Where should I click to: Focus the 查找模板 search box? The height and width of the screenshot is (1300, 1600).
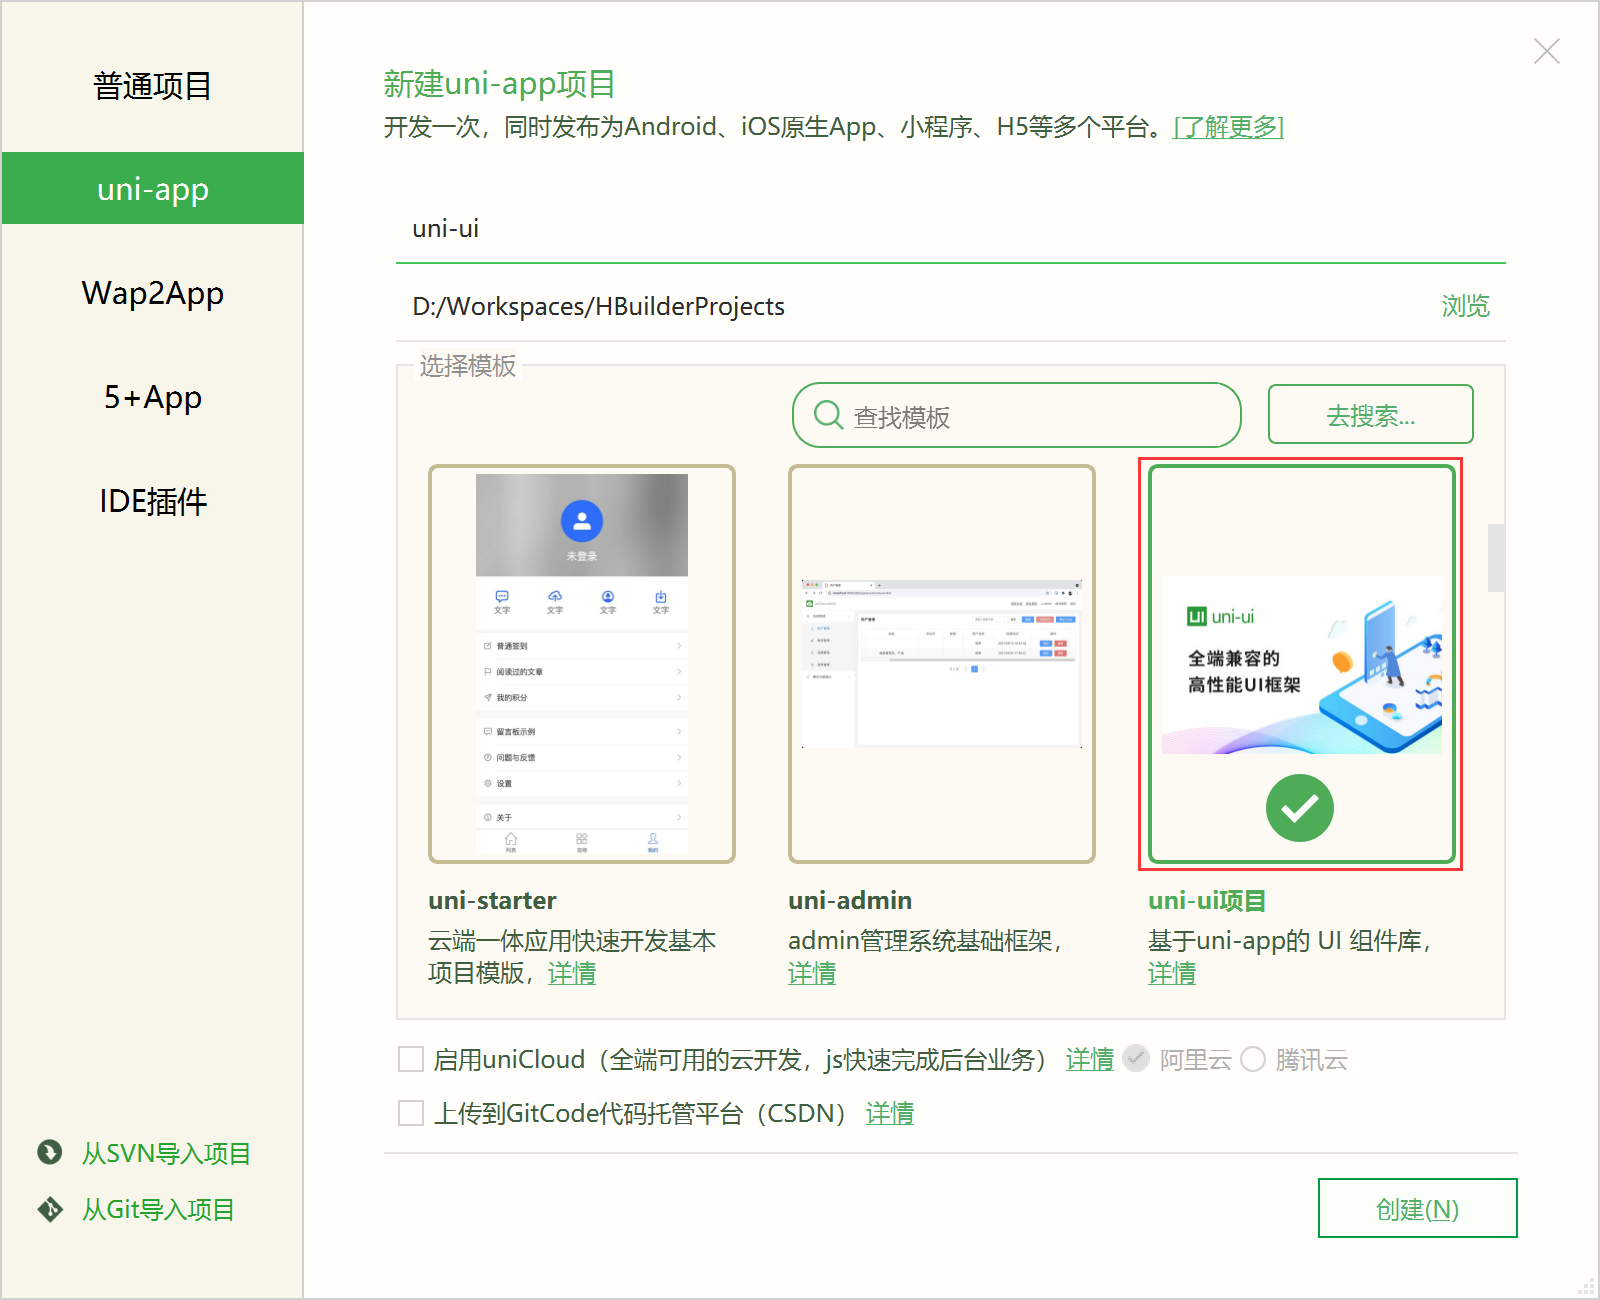tap(1016, 415)
